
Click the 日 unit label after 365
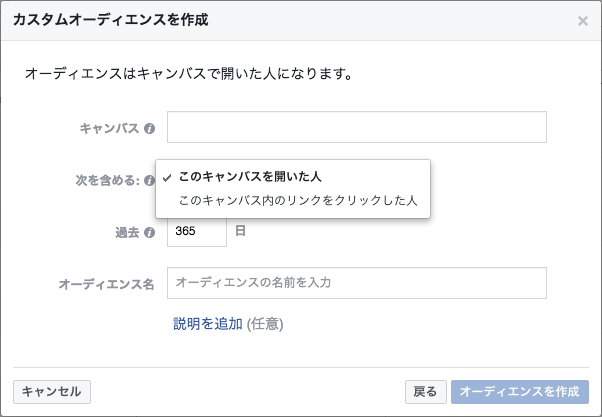point(240,231)
